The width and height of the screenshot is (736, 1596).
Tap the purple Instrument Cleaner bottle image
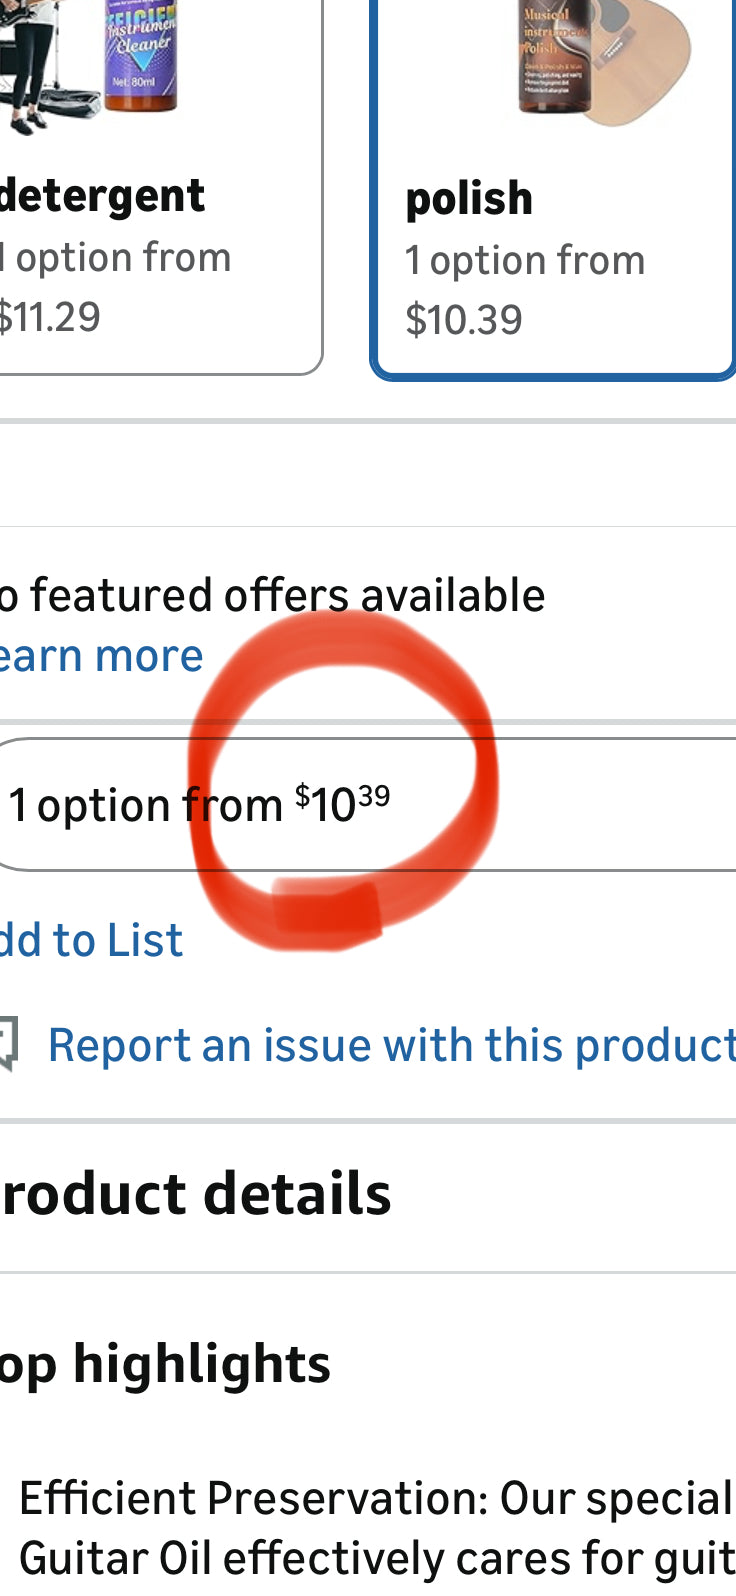coord(140,55)
